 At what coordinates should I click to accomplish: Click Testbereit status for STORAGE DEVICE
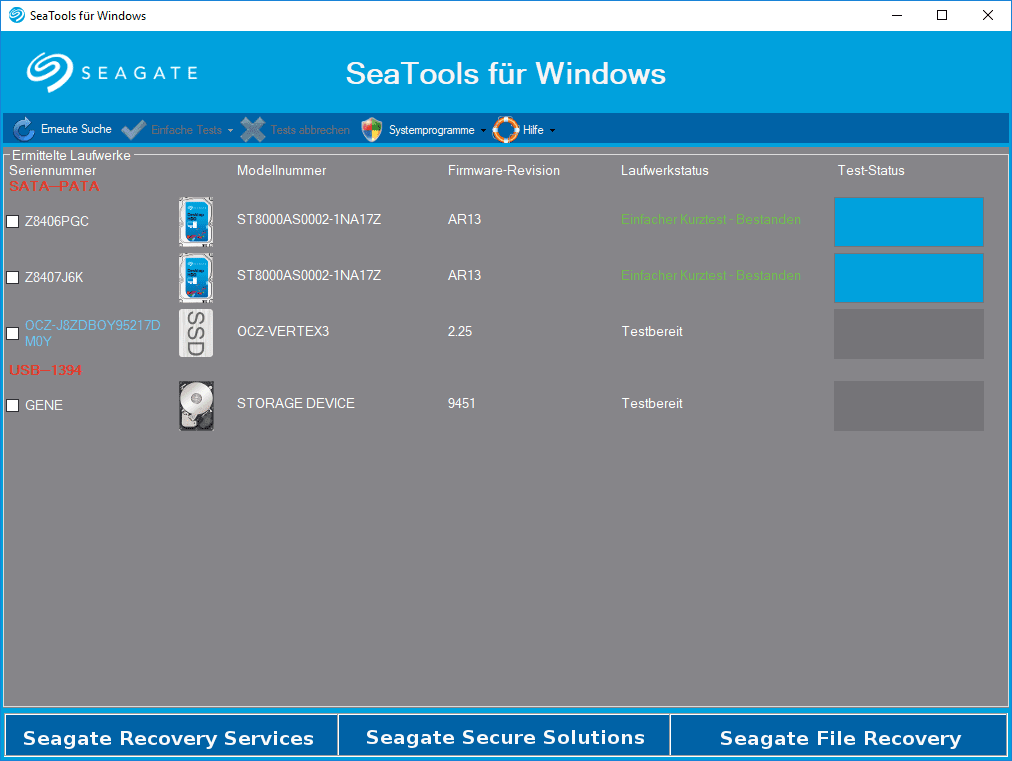click(652, 403)
